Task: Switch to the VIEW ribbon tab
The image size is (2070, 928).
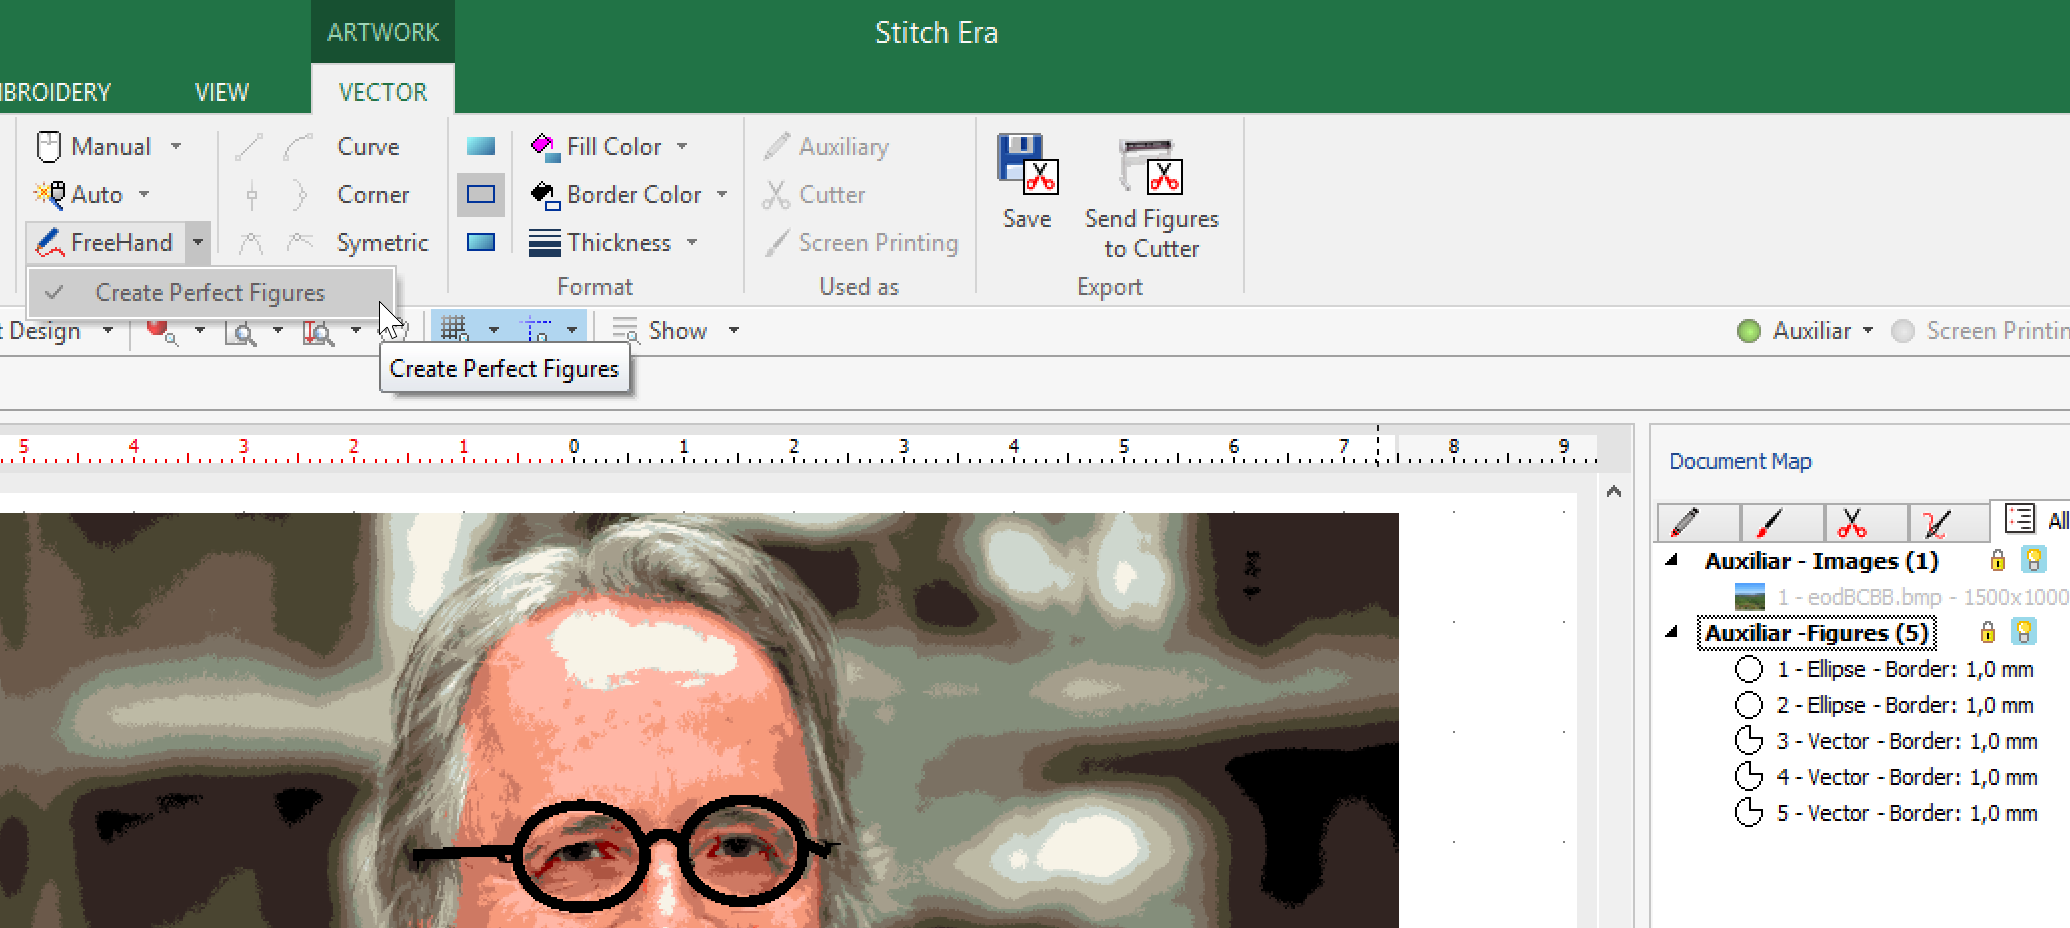Action: pos(221,92)
